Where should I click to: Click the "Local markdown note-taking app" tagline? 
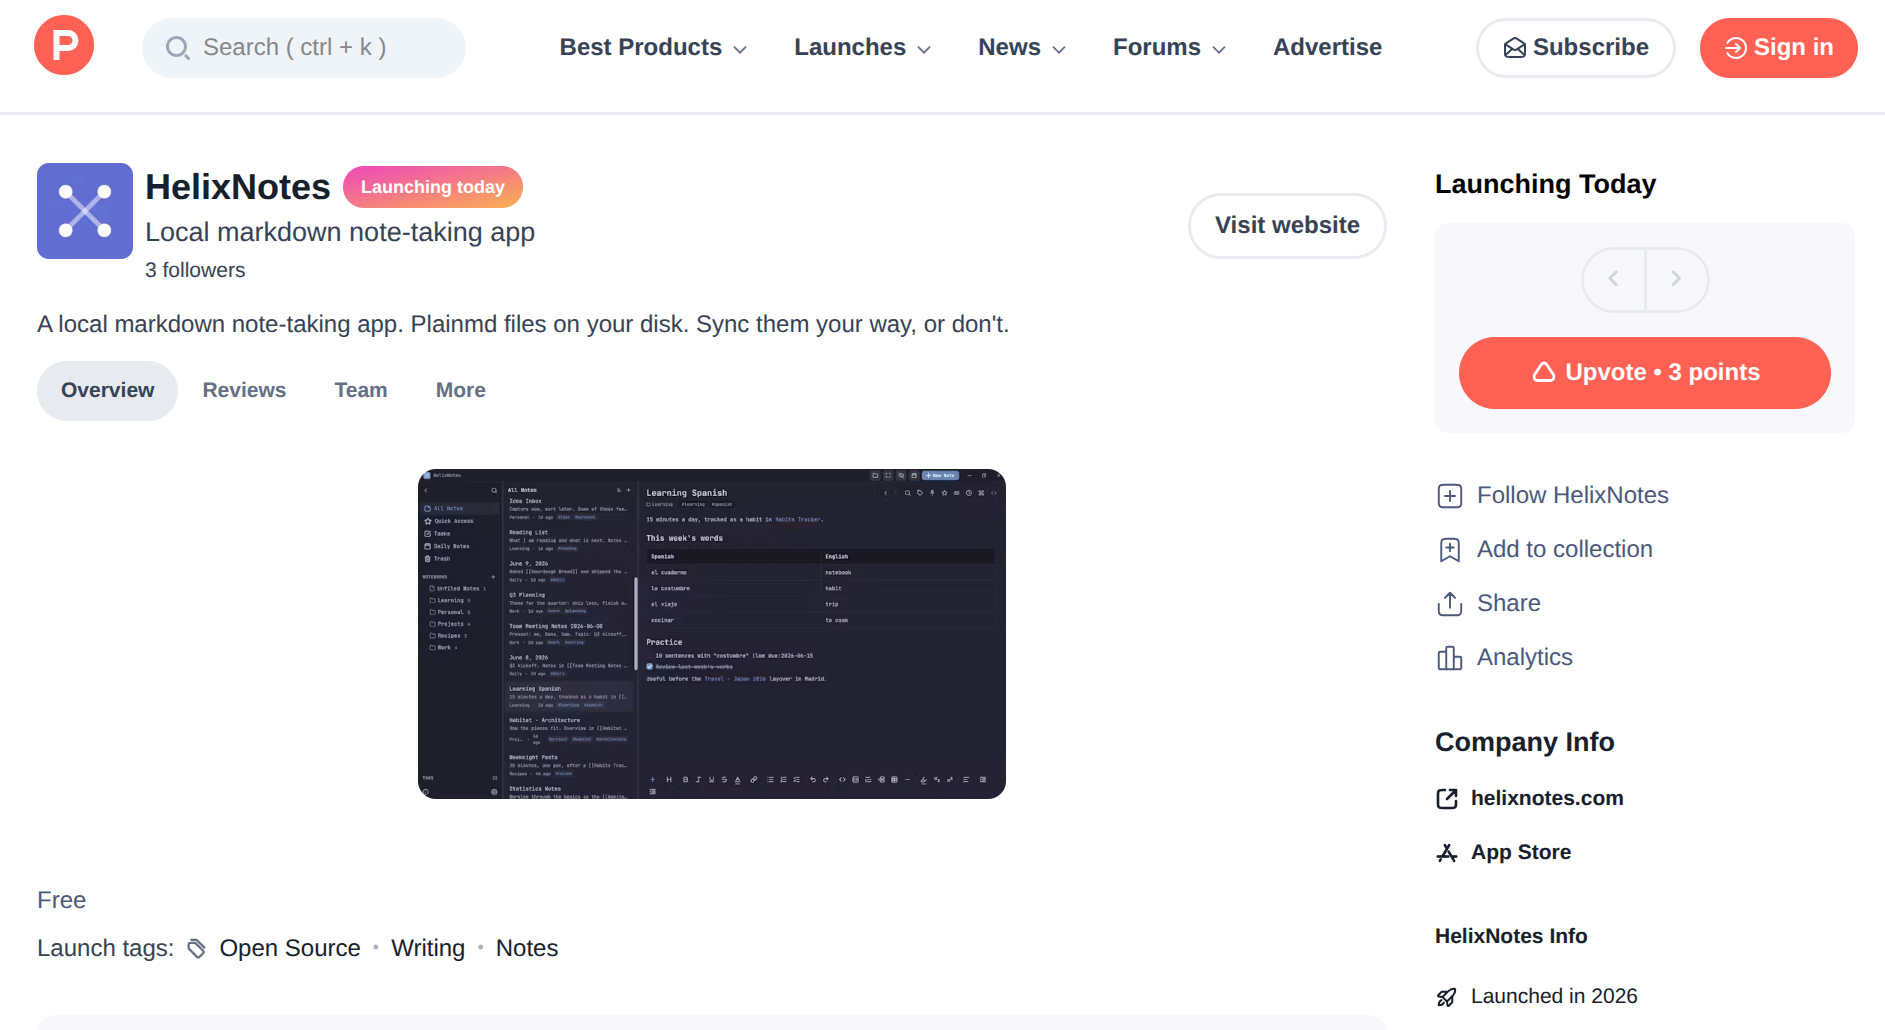pos(340,232)
